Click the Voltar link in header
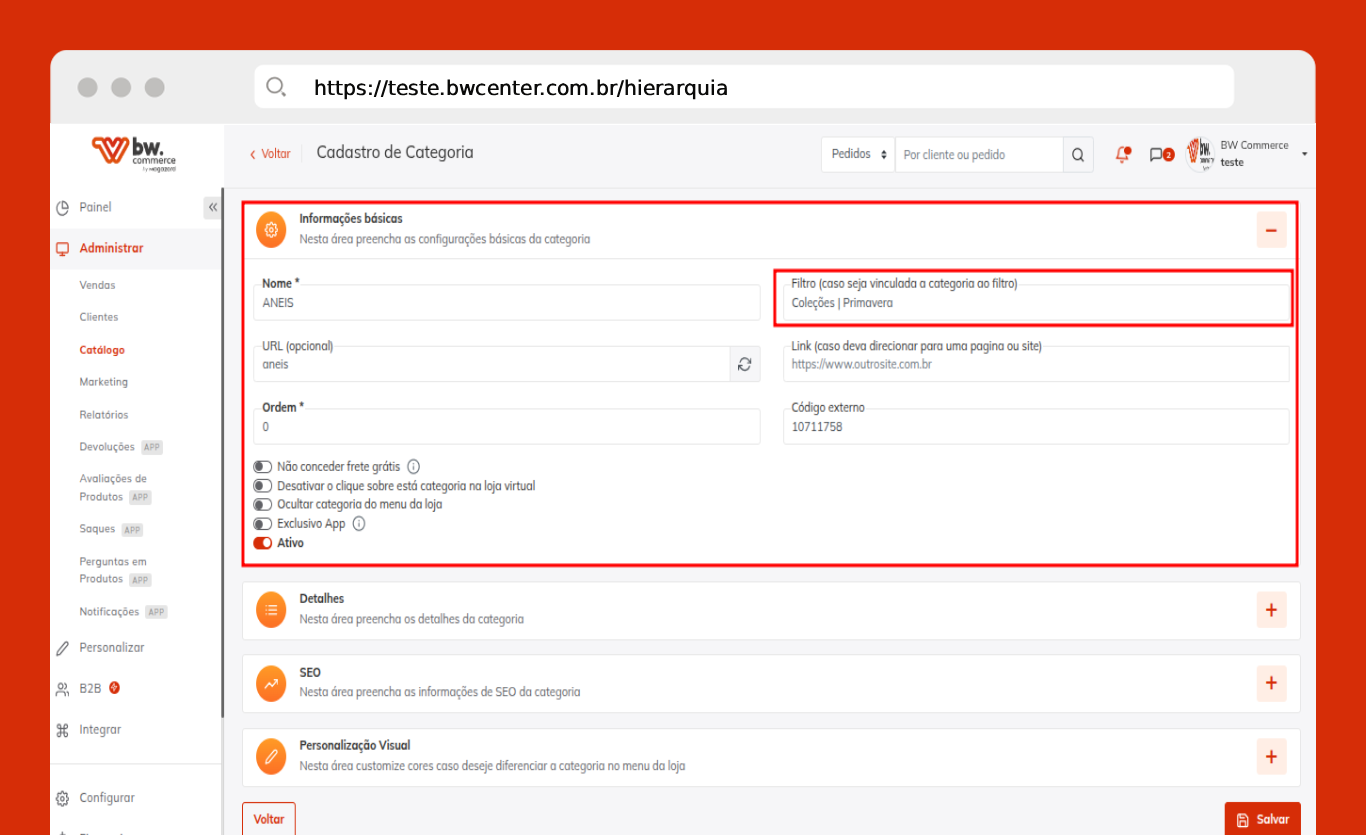The width and height of the screenshot is (1366, 835). pos(270,154)
